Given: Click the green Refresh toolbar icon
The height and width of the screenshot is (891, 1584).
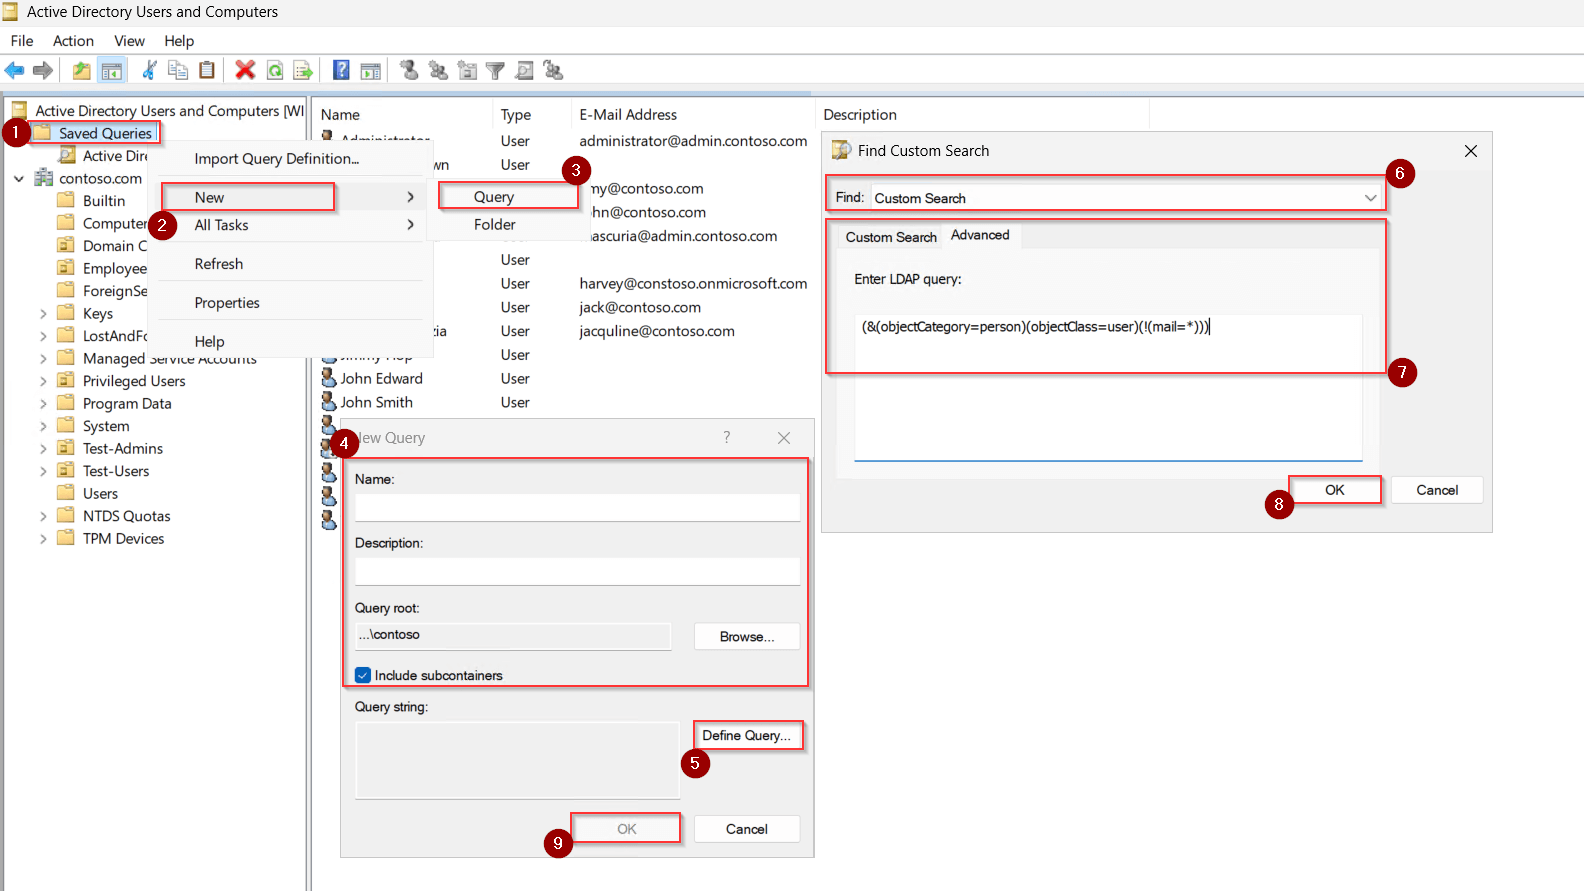Looking at the screenshot, I should click(x=274, y=70).
